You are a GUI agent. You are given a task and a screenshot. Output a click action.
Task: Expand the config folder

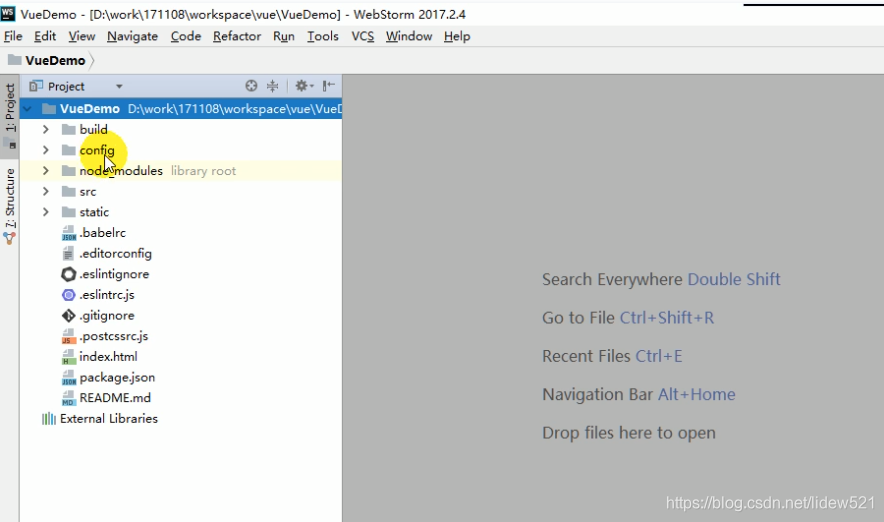click(x=46, y=150)
